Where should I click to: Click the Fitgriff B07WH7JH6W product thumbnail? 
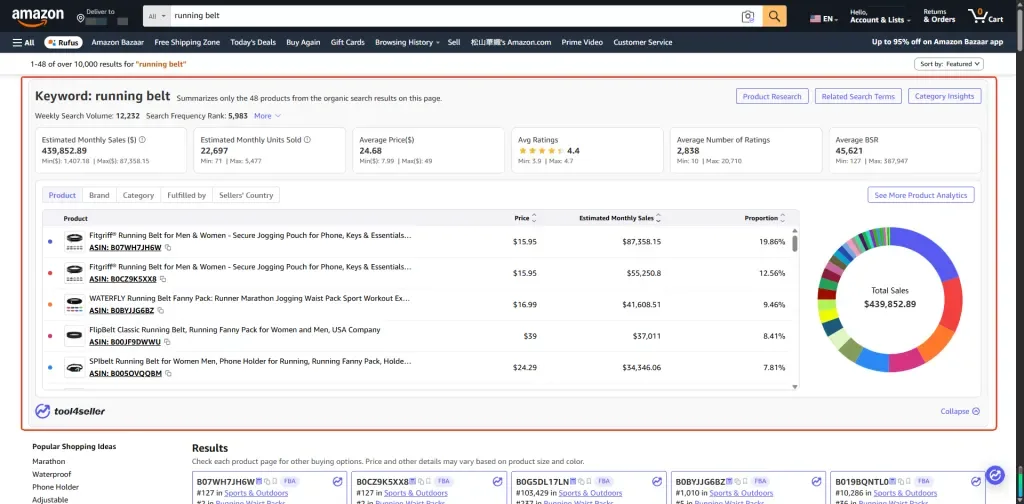pos(74,242)
